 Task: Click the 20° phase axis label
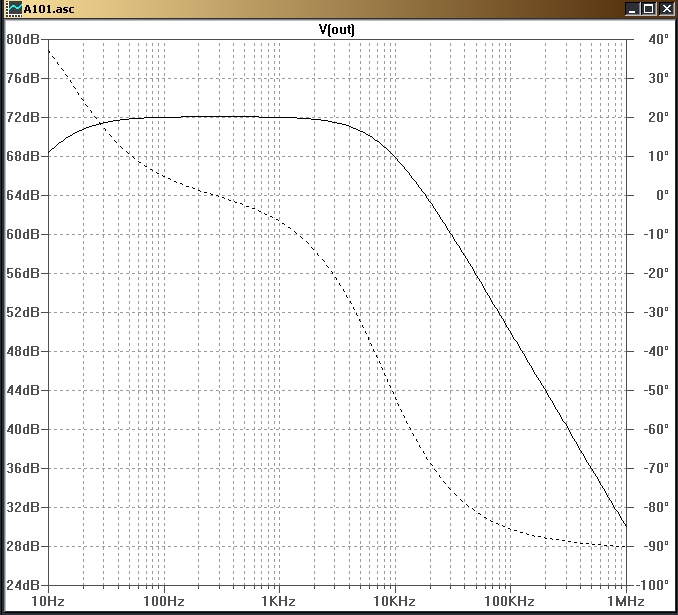coord(659,117)
